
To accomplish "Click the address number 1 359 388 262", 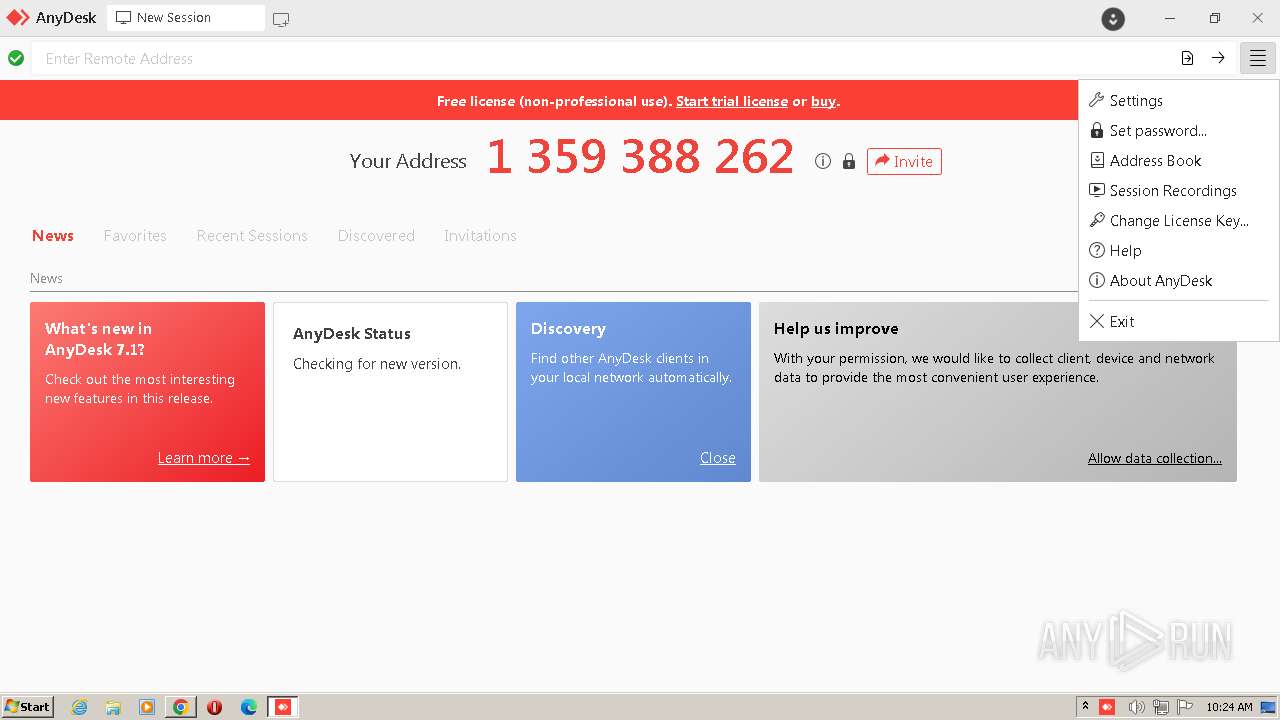I will coord(640,157).
